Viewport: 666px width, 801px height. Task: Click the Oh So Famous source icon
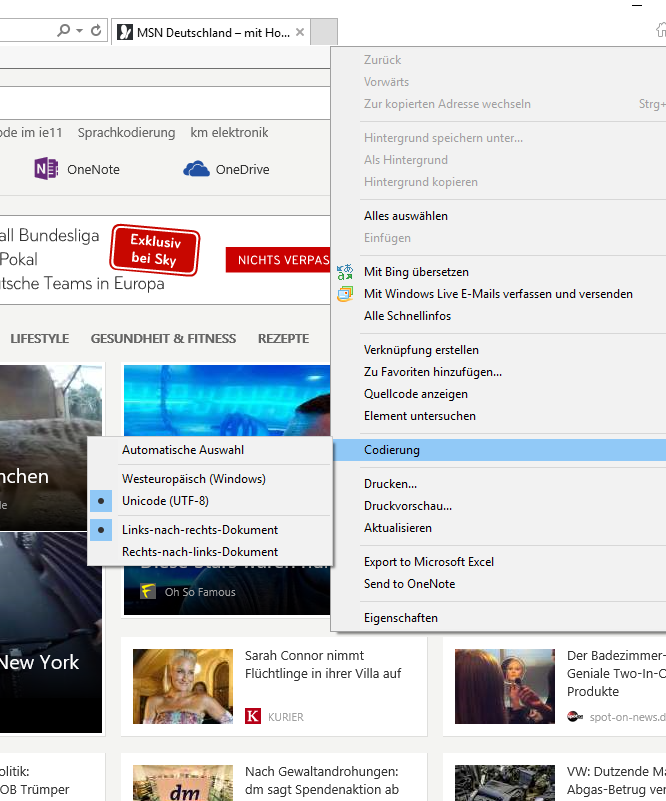pos(148,592)
